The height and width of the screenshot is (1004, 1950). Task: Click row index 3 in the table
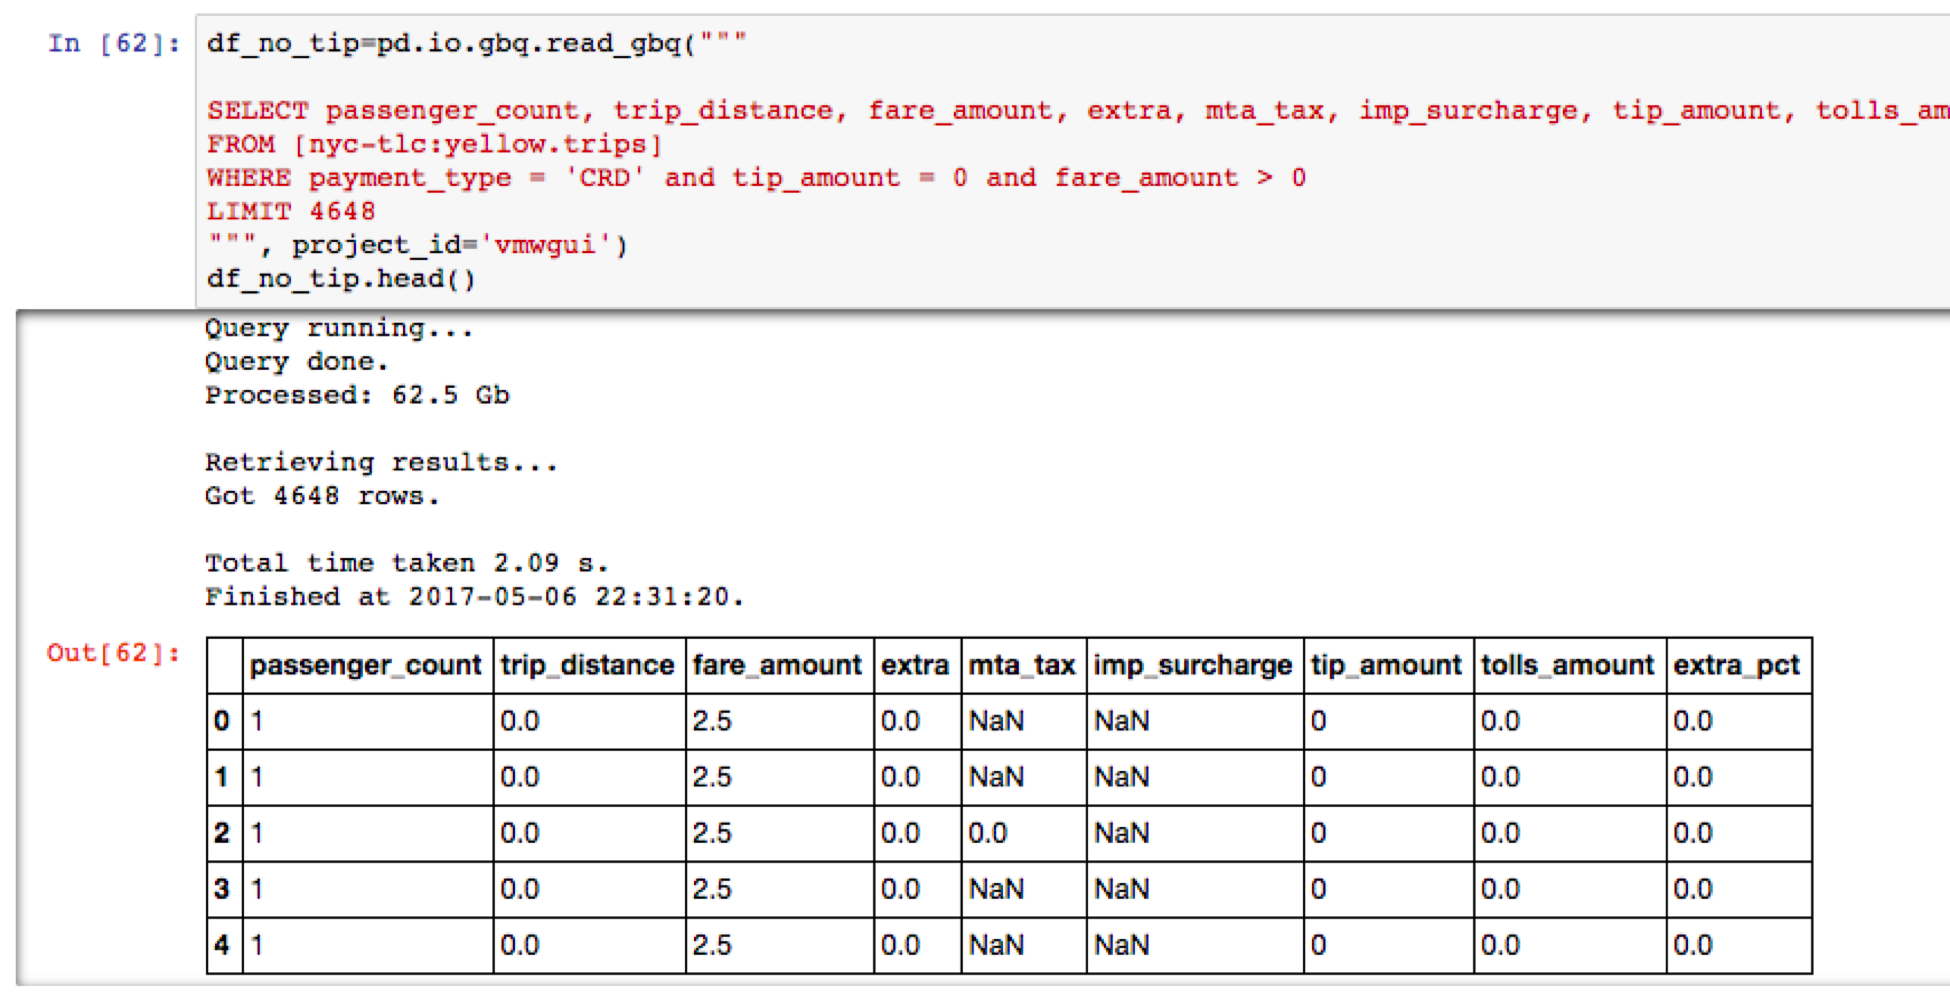223,889
